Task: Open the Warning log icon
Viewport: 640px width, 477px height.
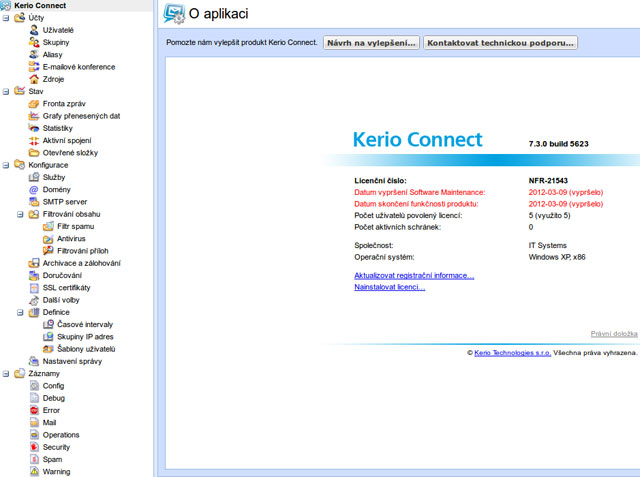Action: click(34, 471)
